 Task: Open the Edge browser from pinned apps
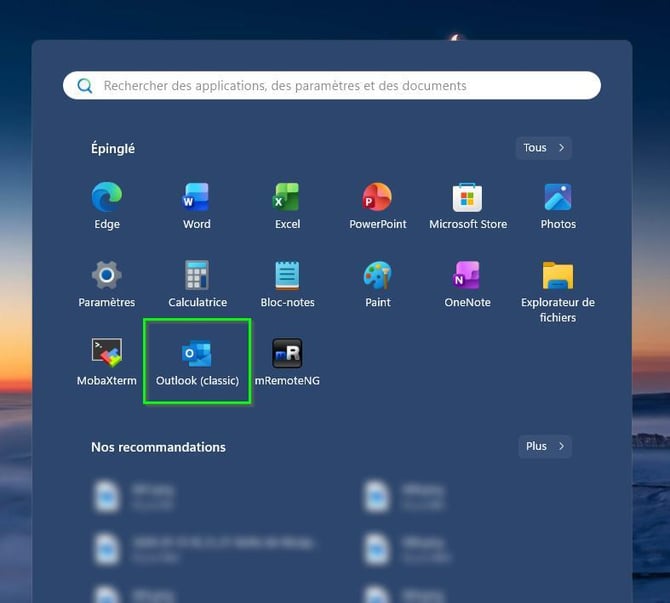107,206
